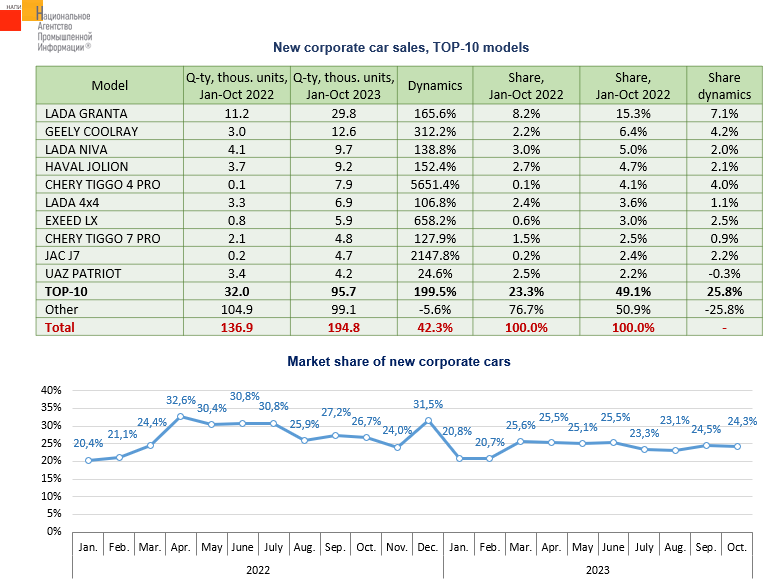Click the "Model" column header
The height and width of the screenshot is (581, 770).
(x=109, y=85)
